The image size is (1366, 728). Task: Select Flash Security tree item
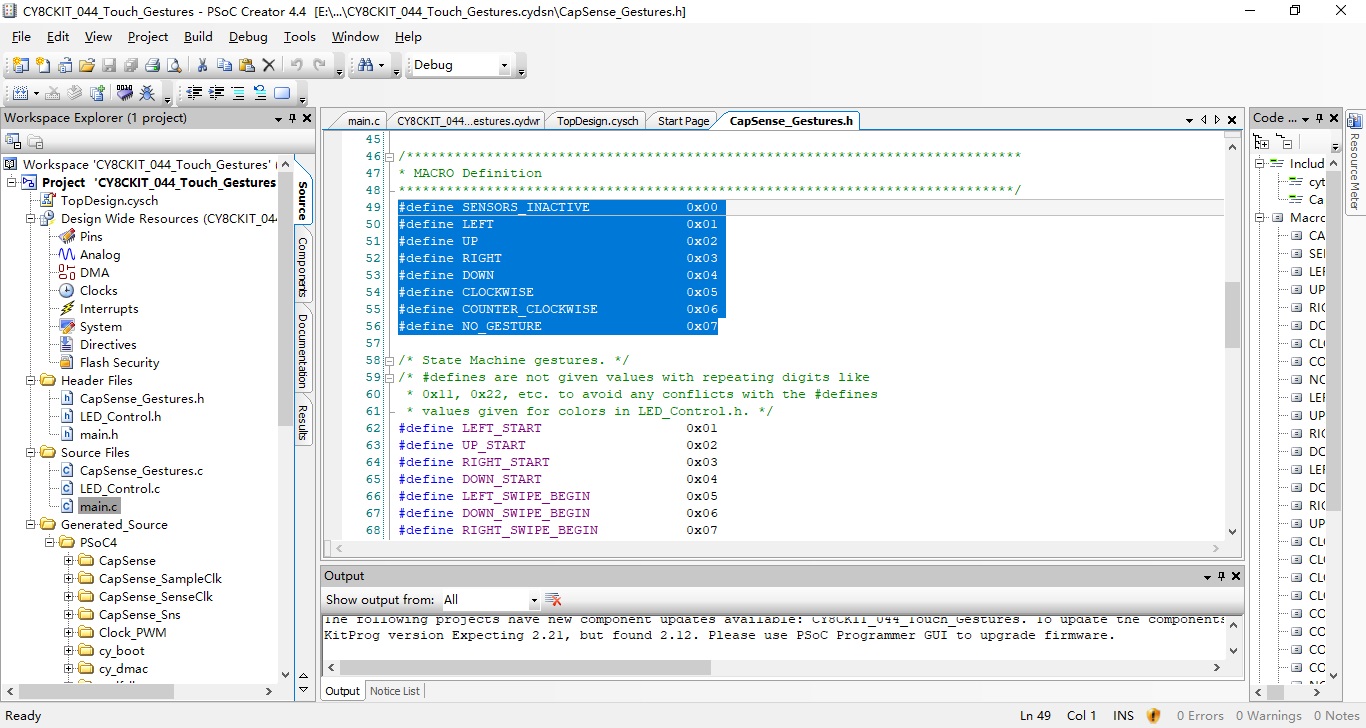tap(119, 363)
